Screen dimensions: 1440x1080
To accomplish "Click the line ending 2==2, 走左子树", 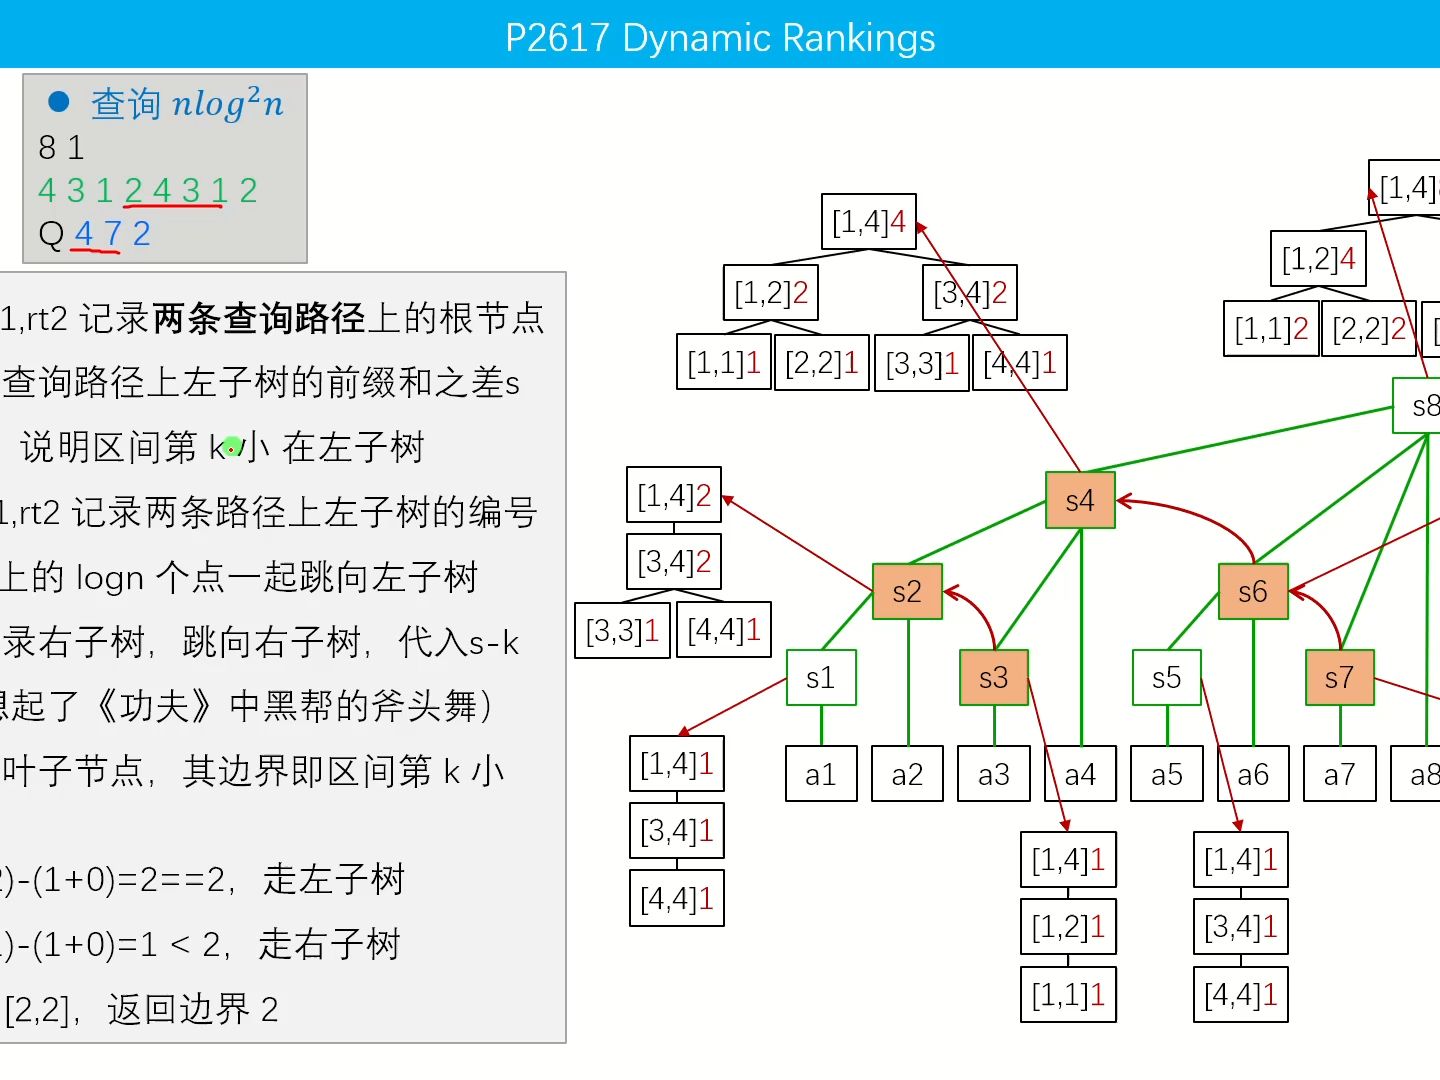I will pos(202,879).
